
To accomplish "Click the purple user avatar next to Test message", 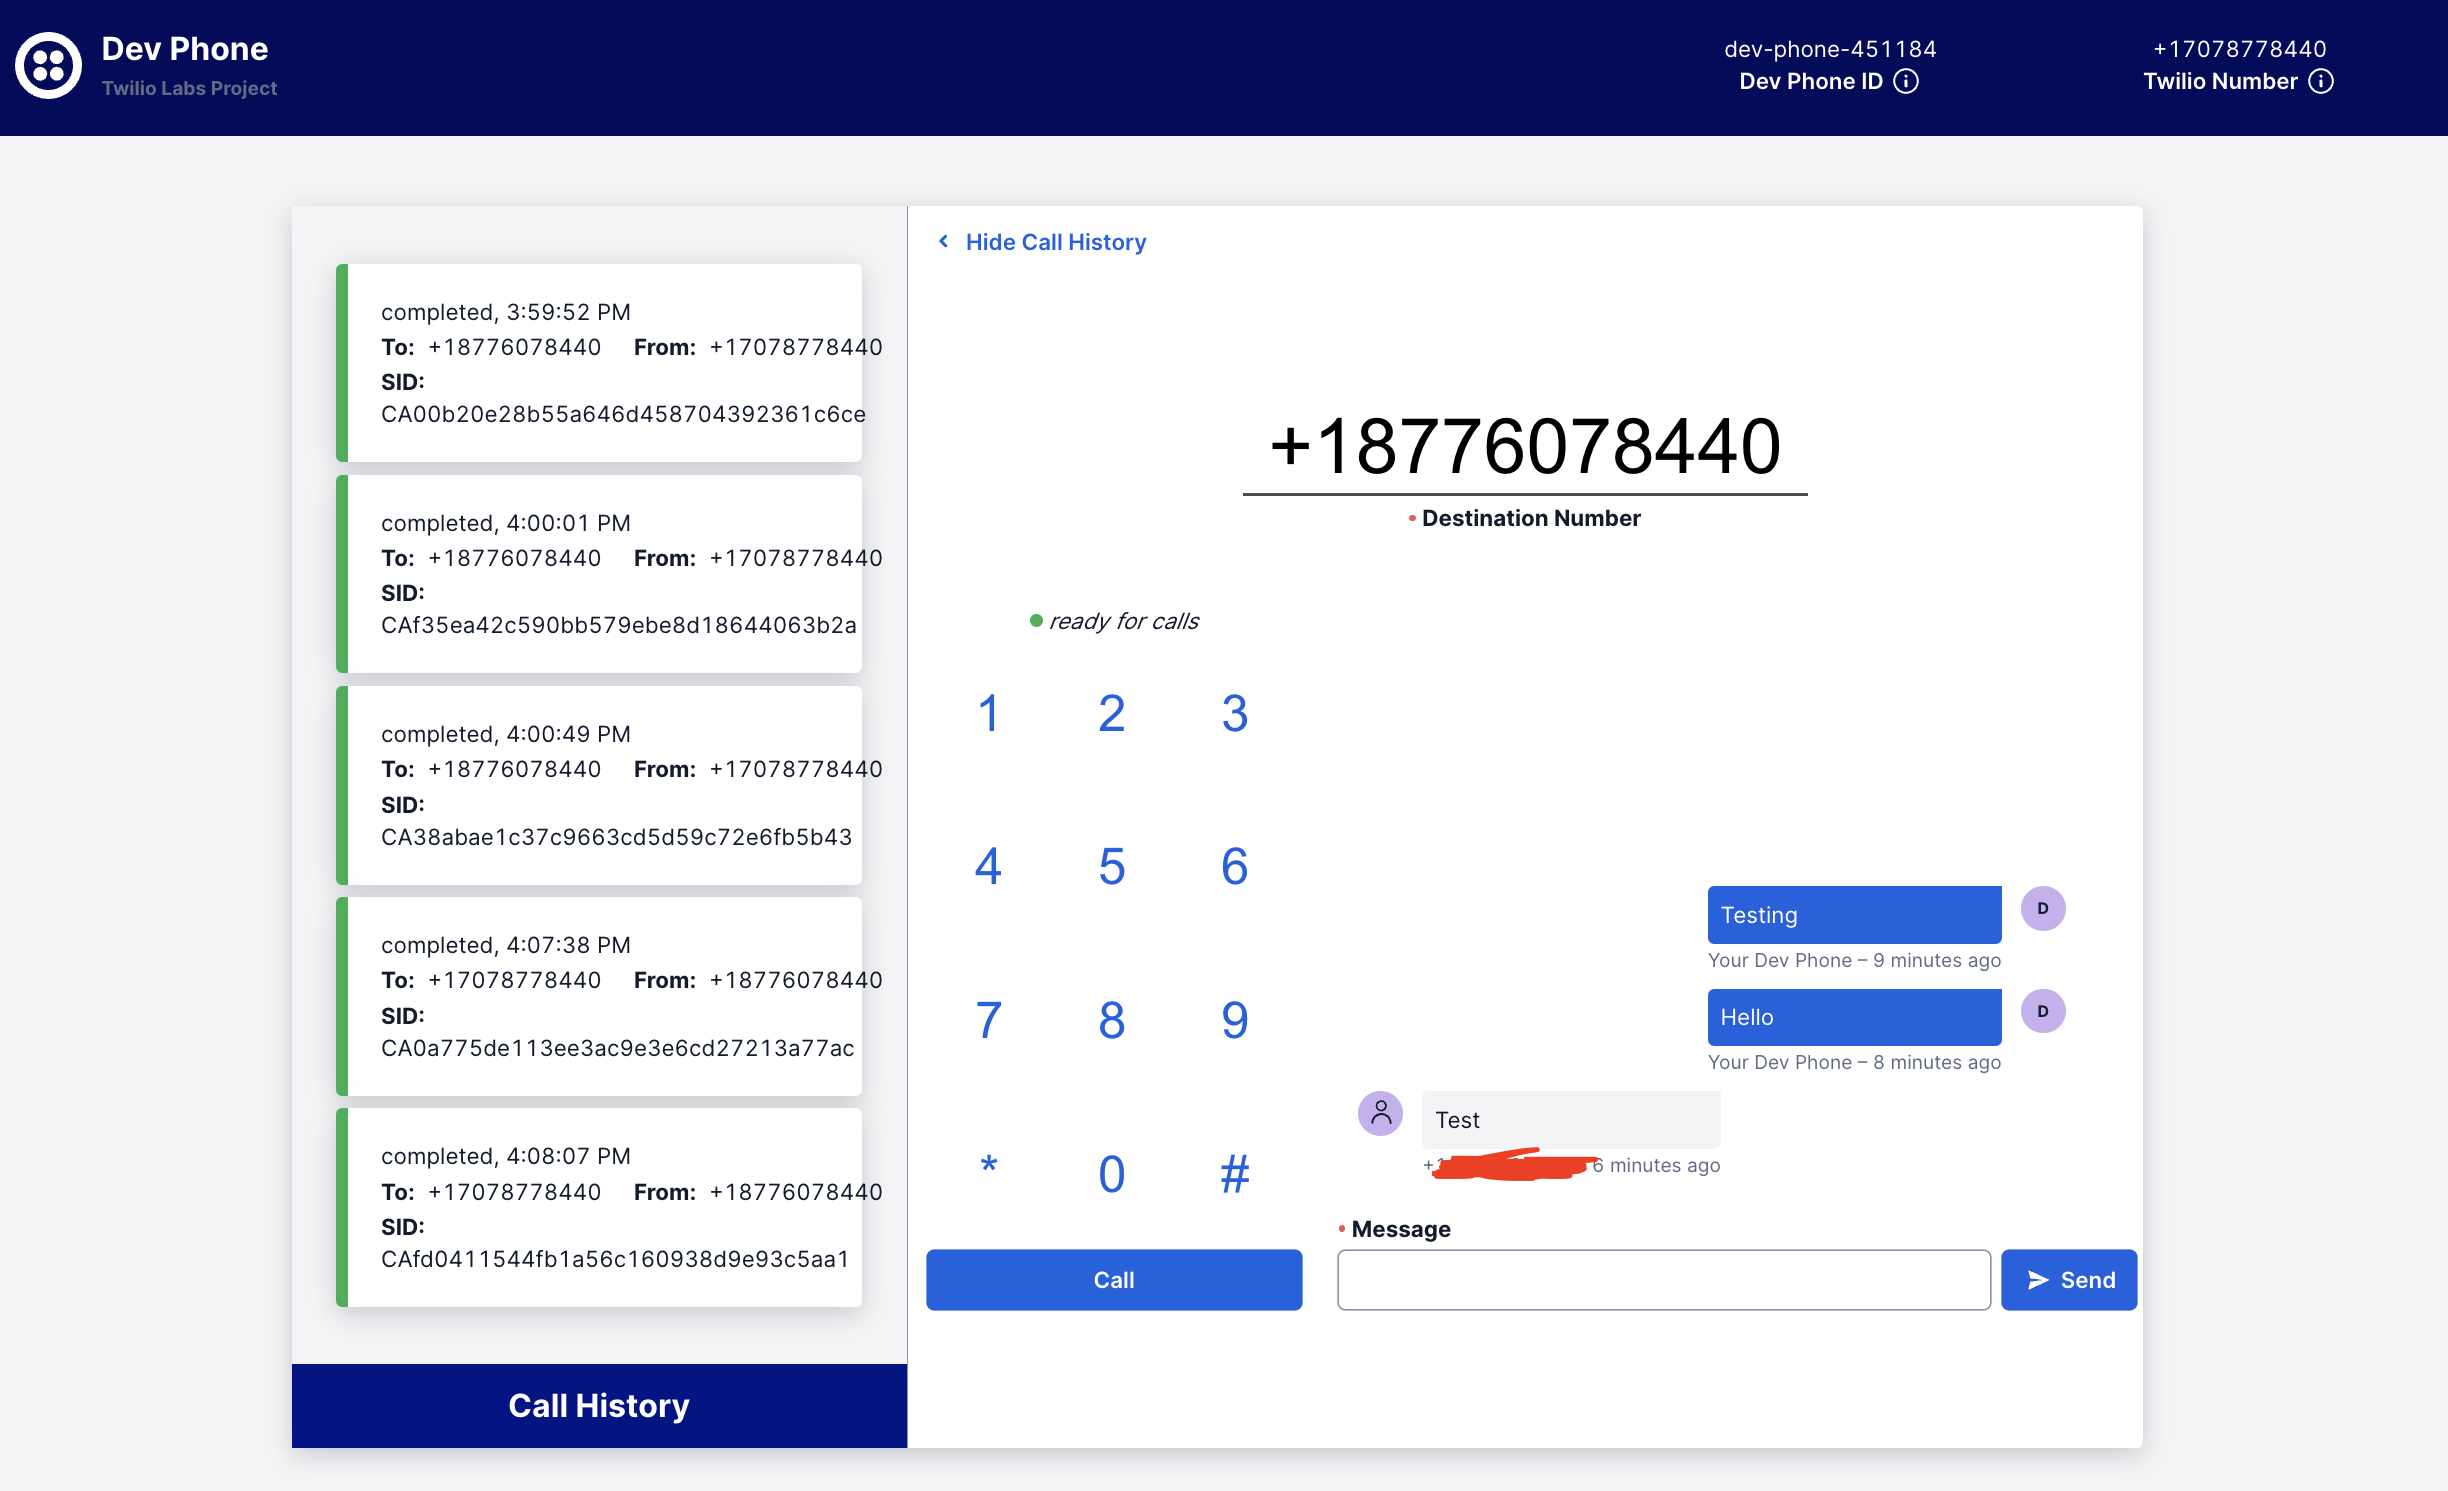I will [x=1380, y=1113].
